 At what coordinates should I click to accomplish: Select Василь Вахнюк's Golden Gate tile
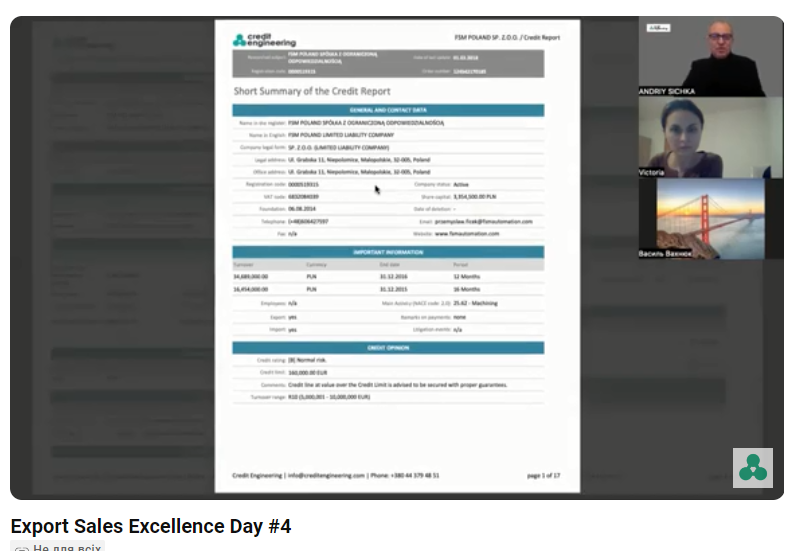[x=711, y=219]
